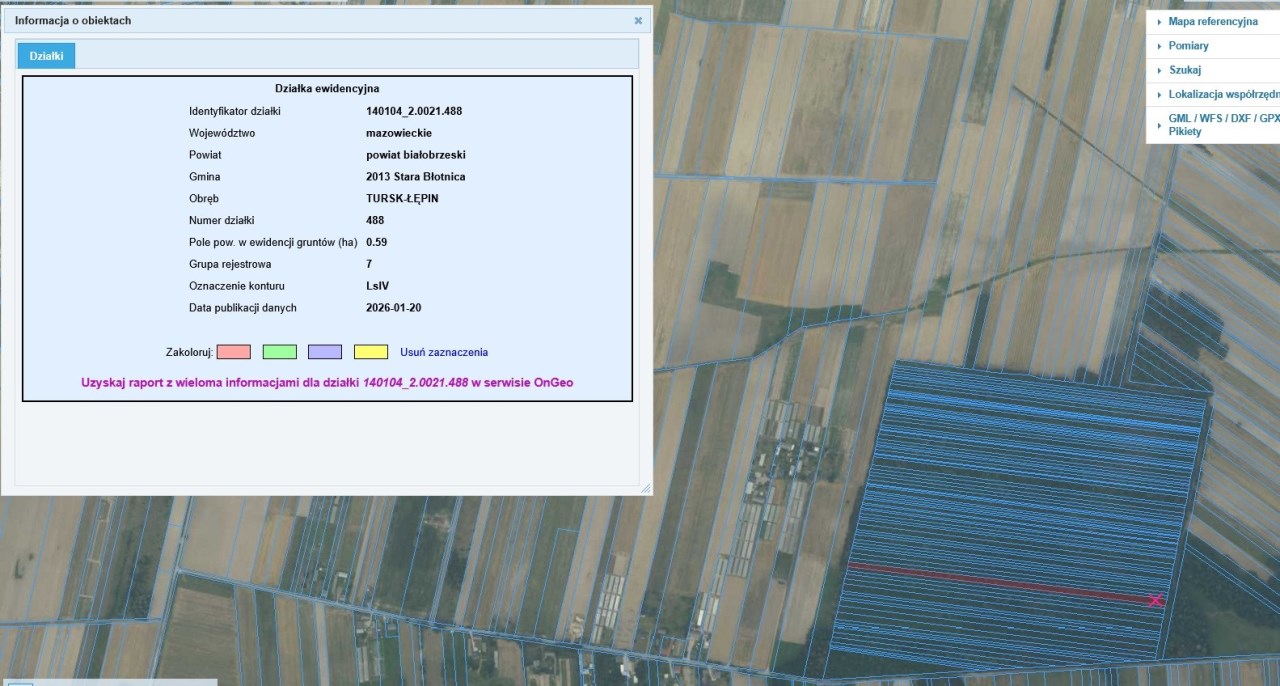Grab the dialog resize handle corner

[x=645, y=488]
